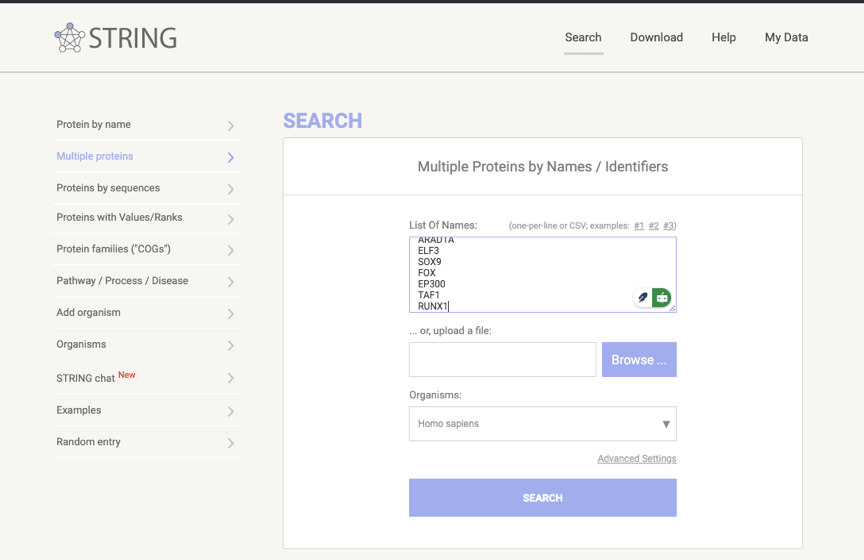Open the Help page
Viewport: 864px width, 560px height.
pos(723,37)
